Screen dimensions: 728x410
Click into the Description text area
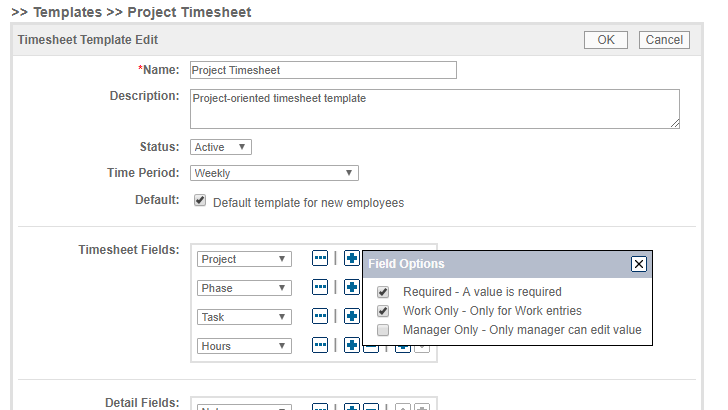(434, 108)
